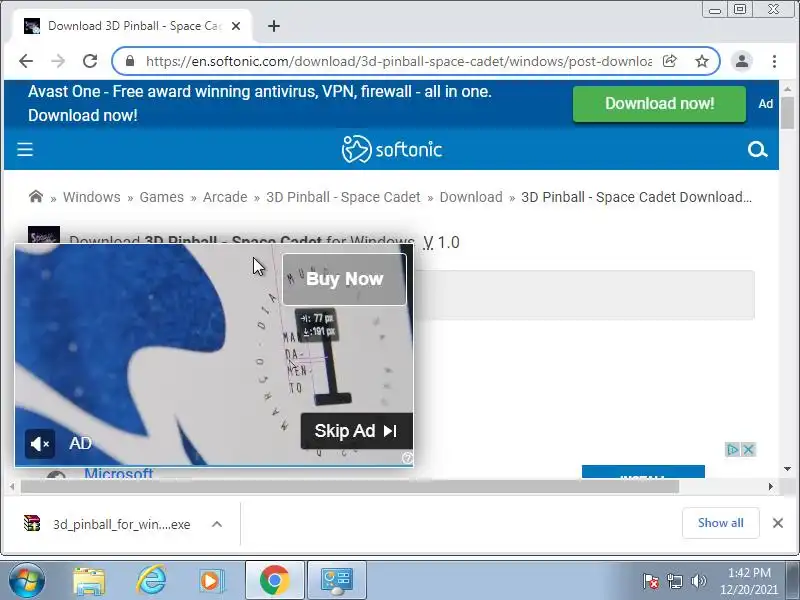The width and height of the screenshot is (800, 600).
Task: Click the forward navigation arrow
Action: pyautogui.click(x=58, y=61)
